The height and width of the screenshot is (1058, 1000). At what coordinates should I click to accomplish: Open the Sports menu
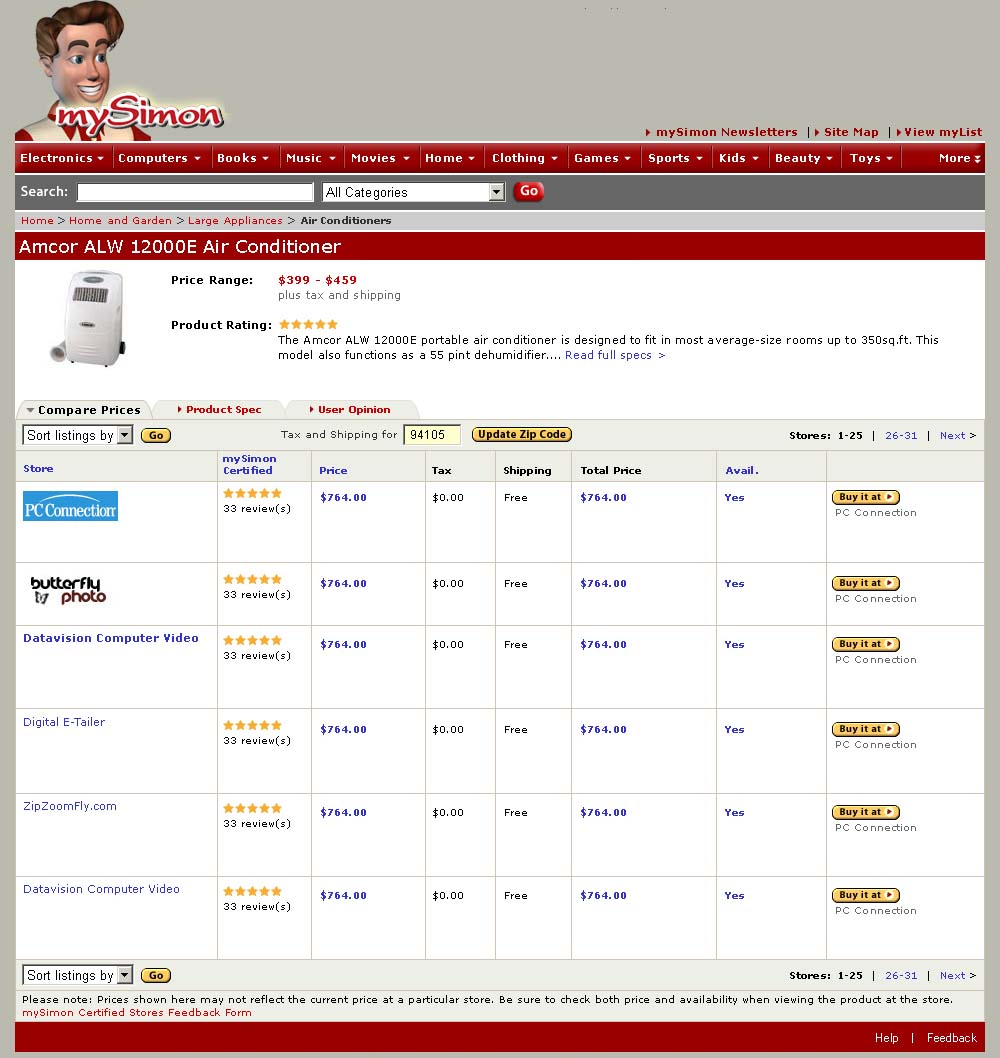[x=675, y=158]
